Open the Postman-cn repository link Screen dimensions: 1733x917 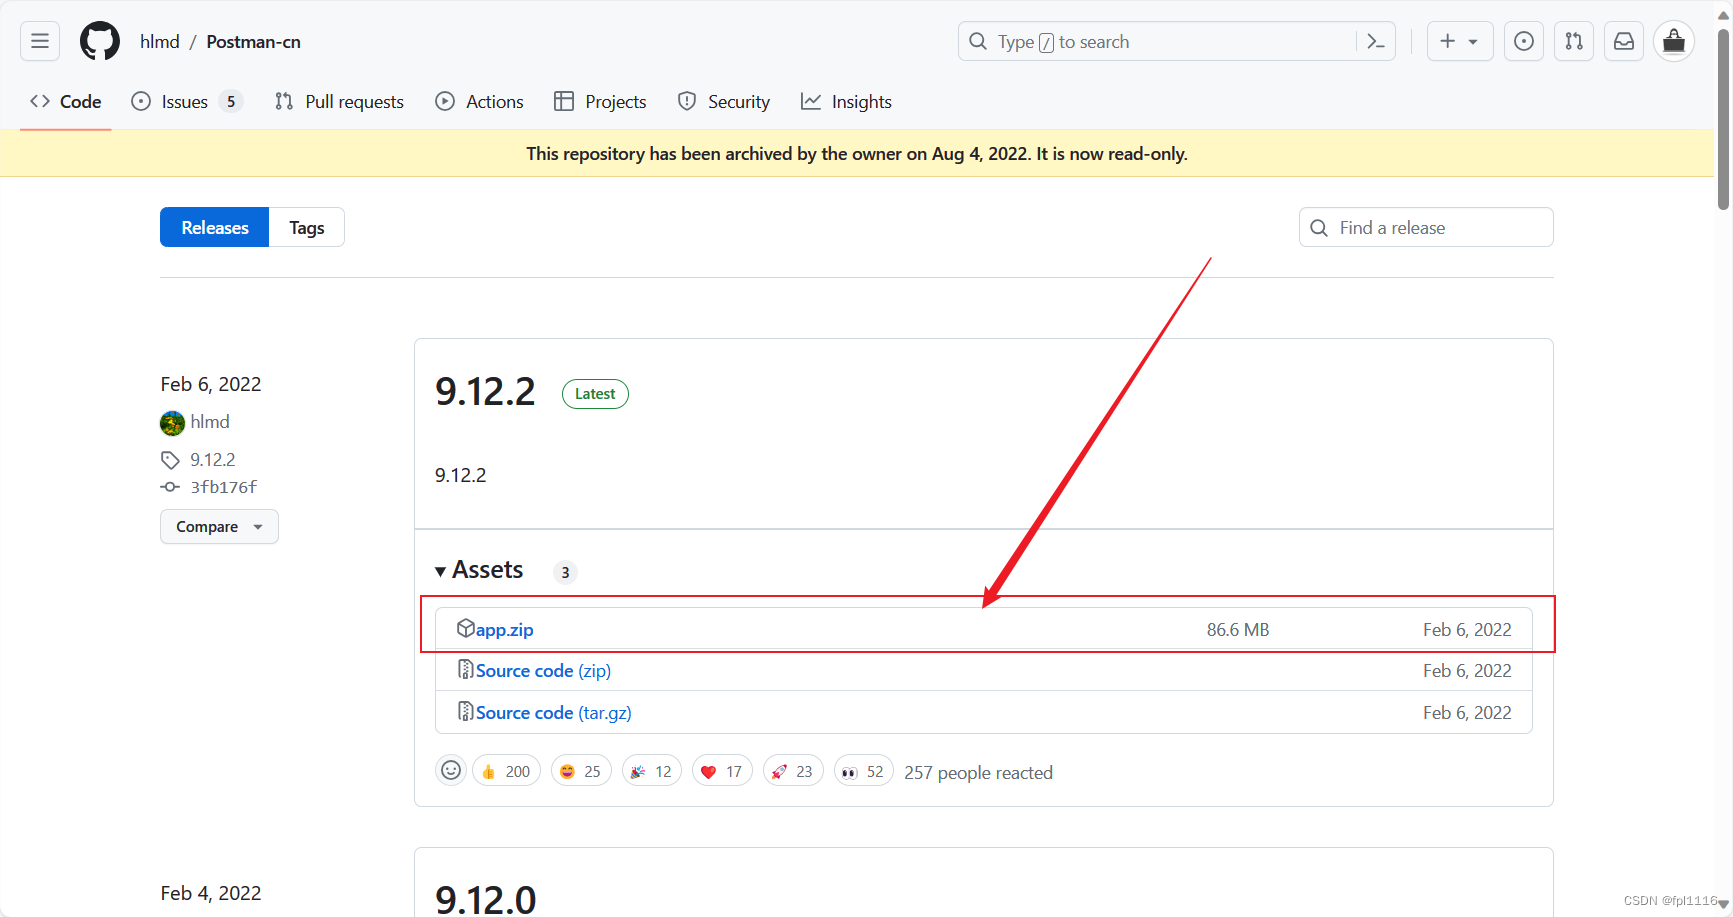pyautogui.click(x=254, y=41)
